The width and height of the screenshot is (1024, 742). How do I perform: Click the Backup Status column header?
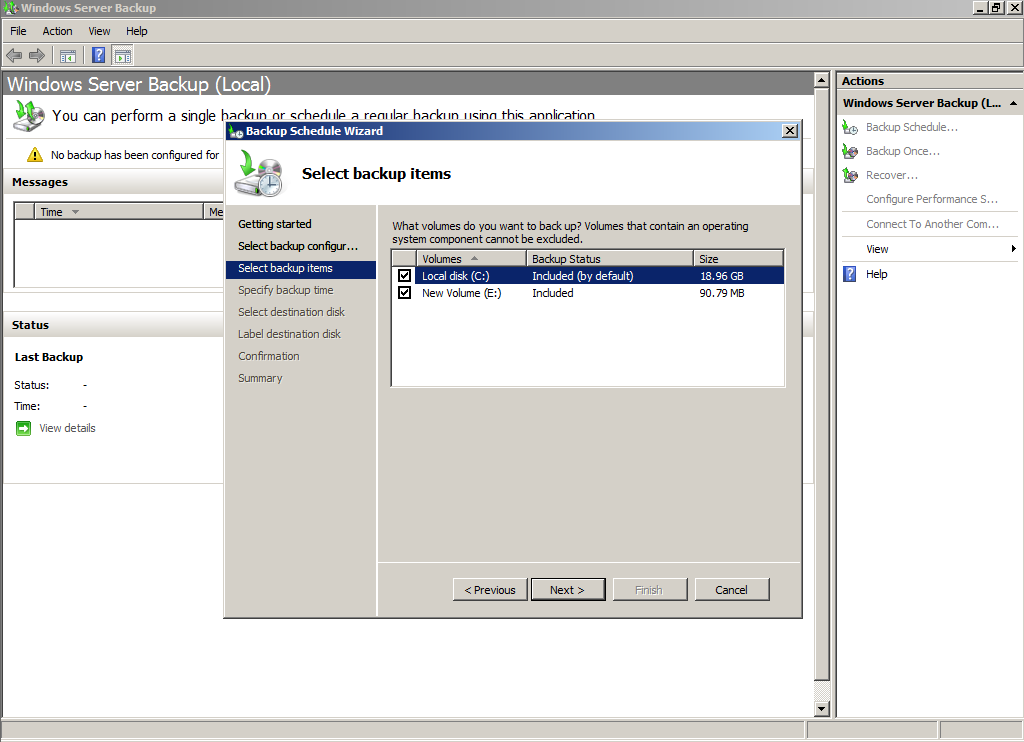(x=609, y=259)
